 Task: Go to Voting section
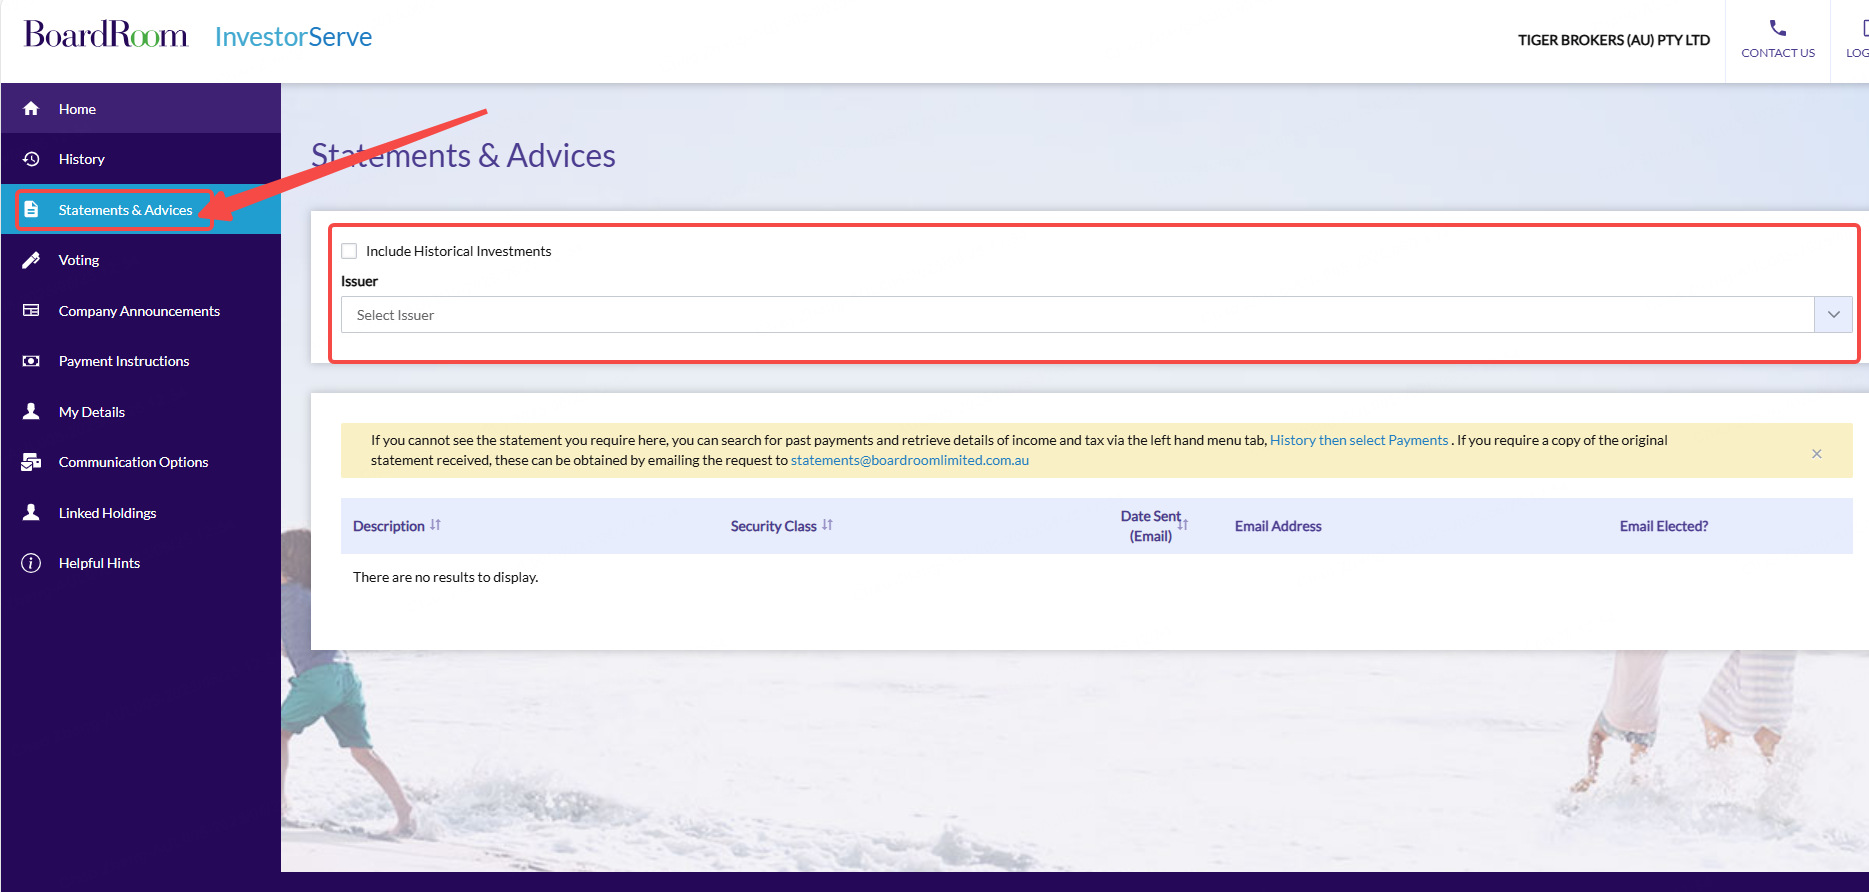point(141,260)
